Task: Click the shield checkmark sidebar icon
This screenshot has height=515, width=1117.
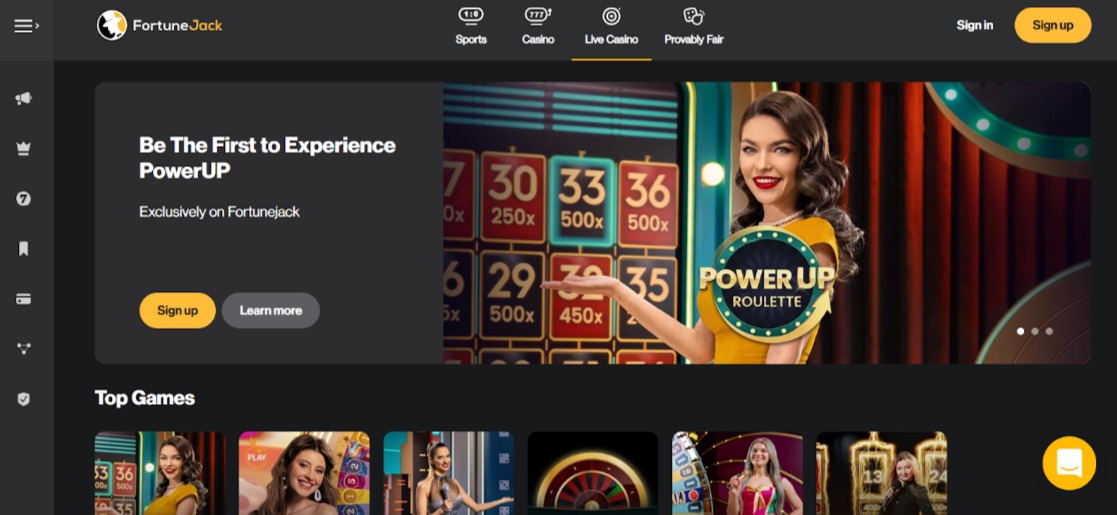Action: pos(24,398)
